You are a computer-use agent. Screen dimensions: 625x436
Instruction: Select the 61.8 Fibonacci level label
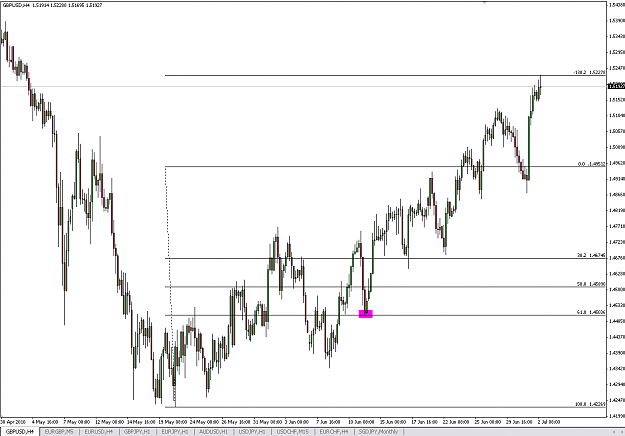pyautogui.click(x=591, y=313)
